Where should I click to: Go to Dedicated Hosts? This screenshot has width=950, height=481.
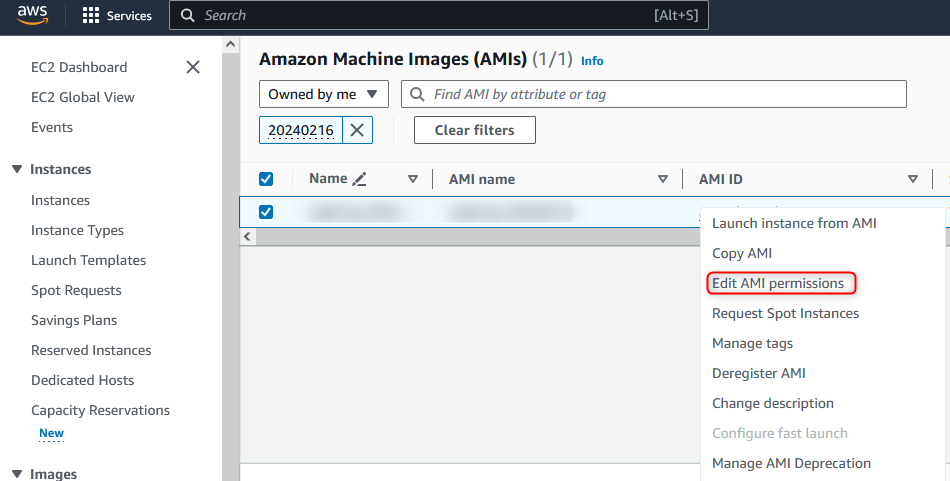pyautogui.click(x=82, y=380)
